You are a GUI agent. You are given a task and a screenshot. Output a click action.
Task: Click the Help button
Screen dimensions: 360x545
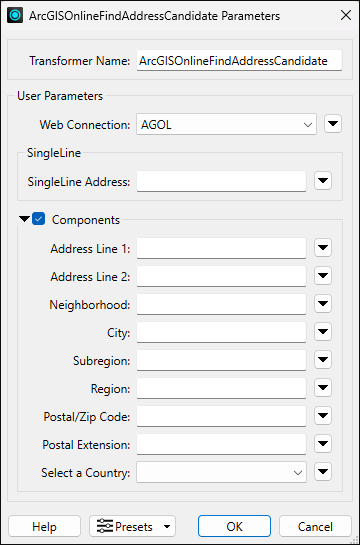pos(44,527)
